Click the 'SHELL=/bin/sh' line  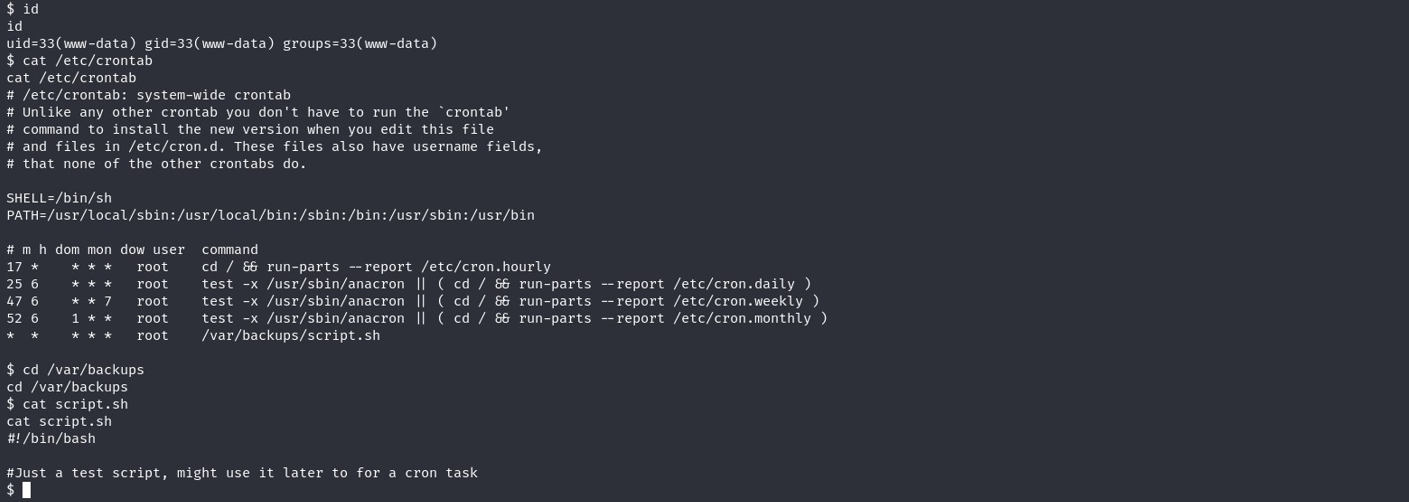(59, 198)
